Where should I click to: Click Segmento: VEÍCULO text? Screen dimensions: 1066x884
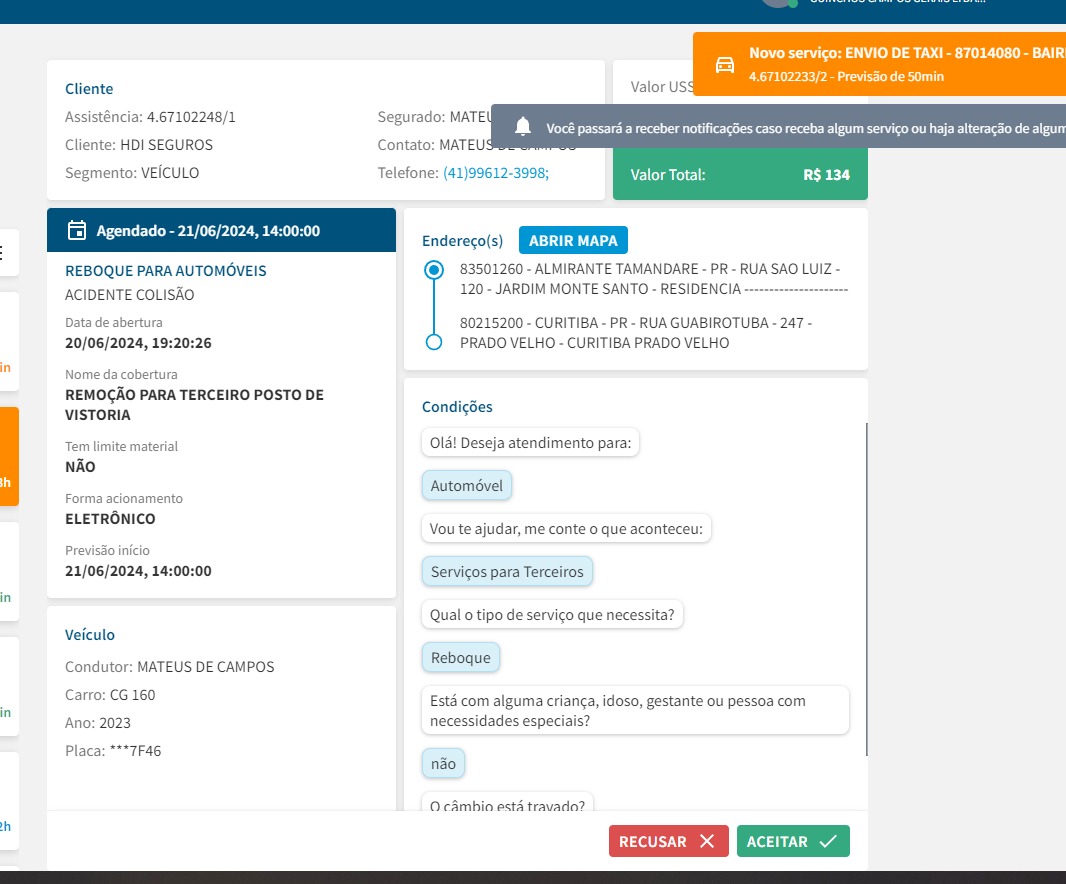132,173
